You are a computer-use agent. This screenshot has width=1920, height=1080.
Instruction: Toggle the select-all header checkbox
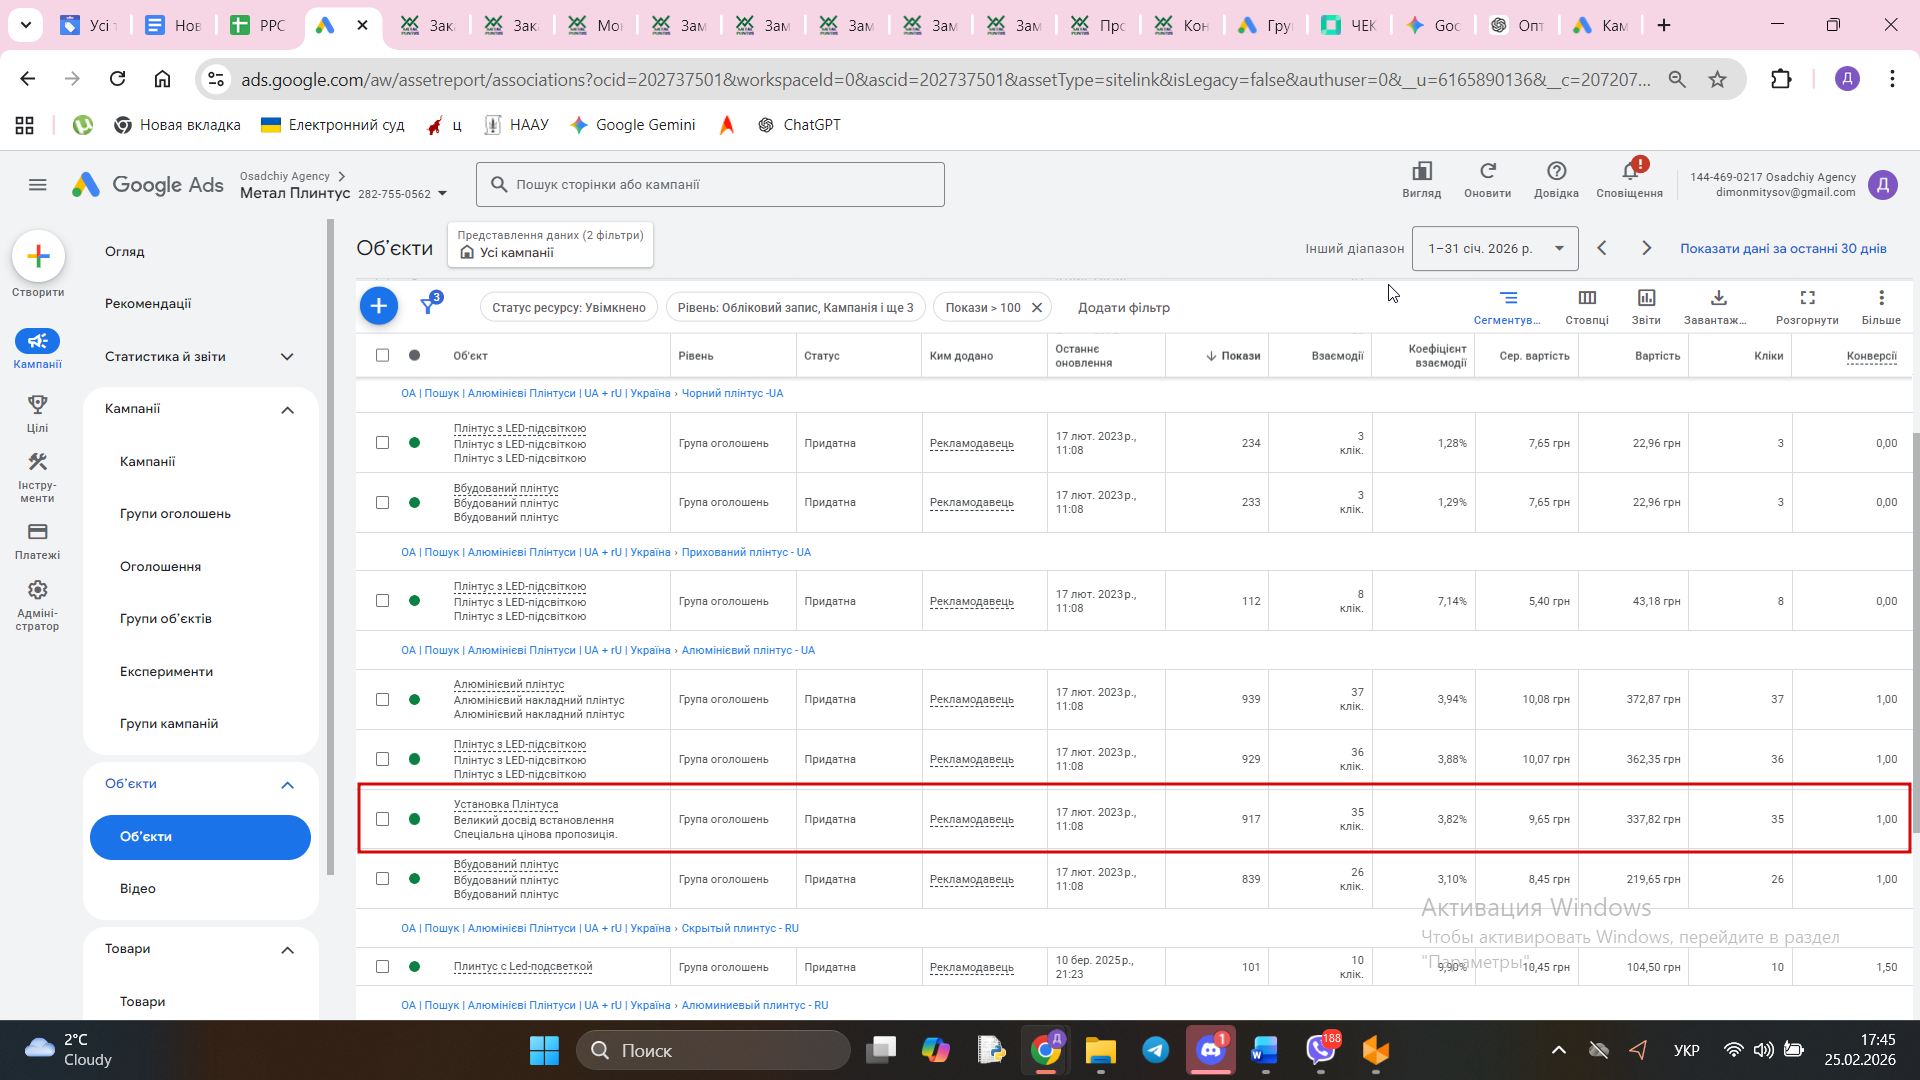382,355
